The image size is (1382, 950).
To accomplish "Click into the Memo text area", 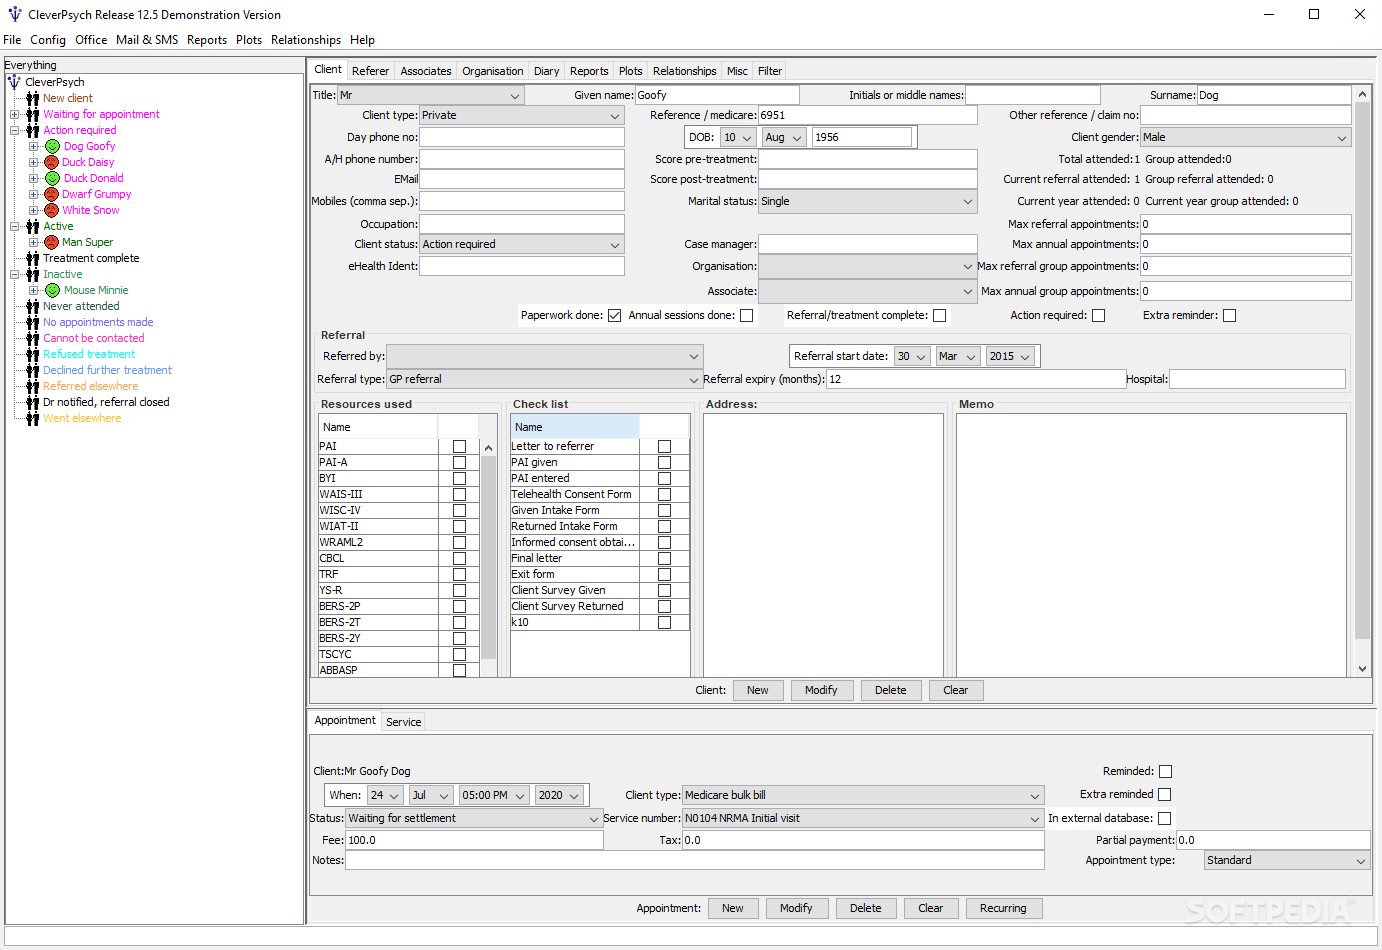I will (1151, 545).
